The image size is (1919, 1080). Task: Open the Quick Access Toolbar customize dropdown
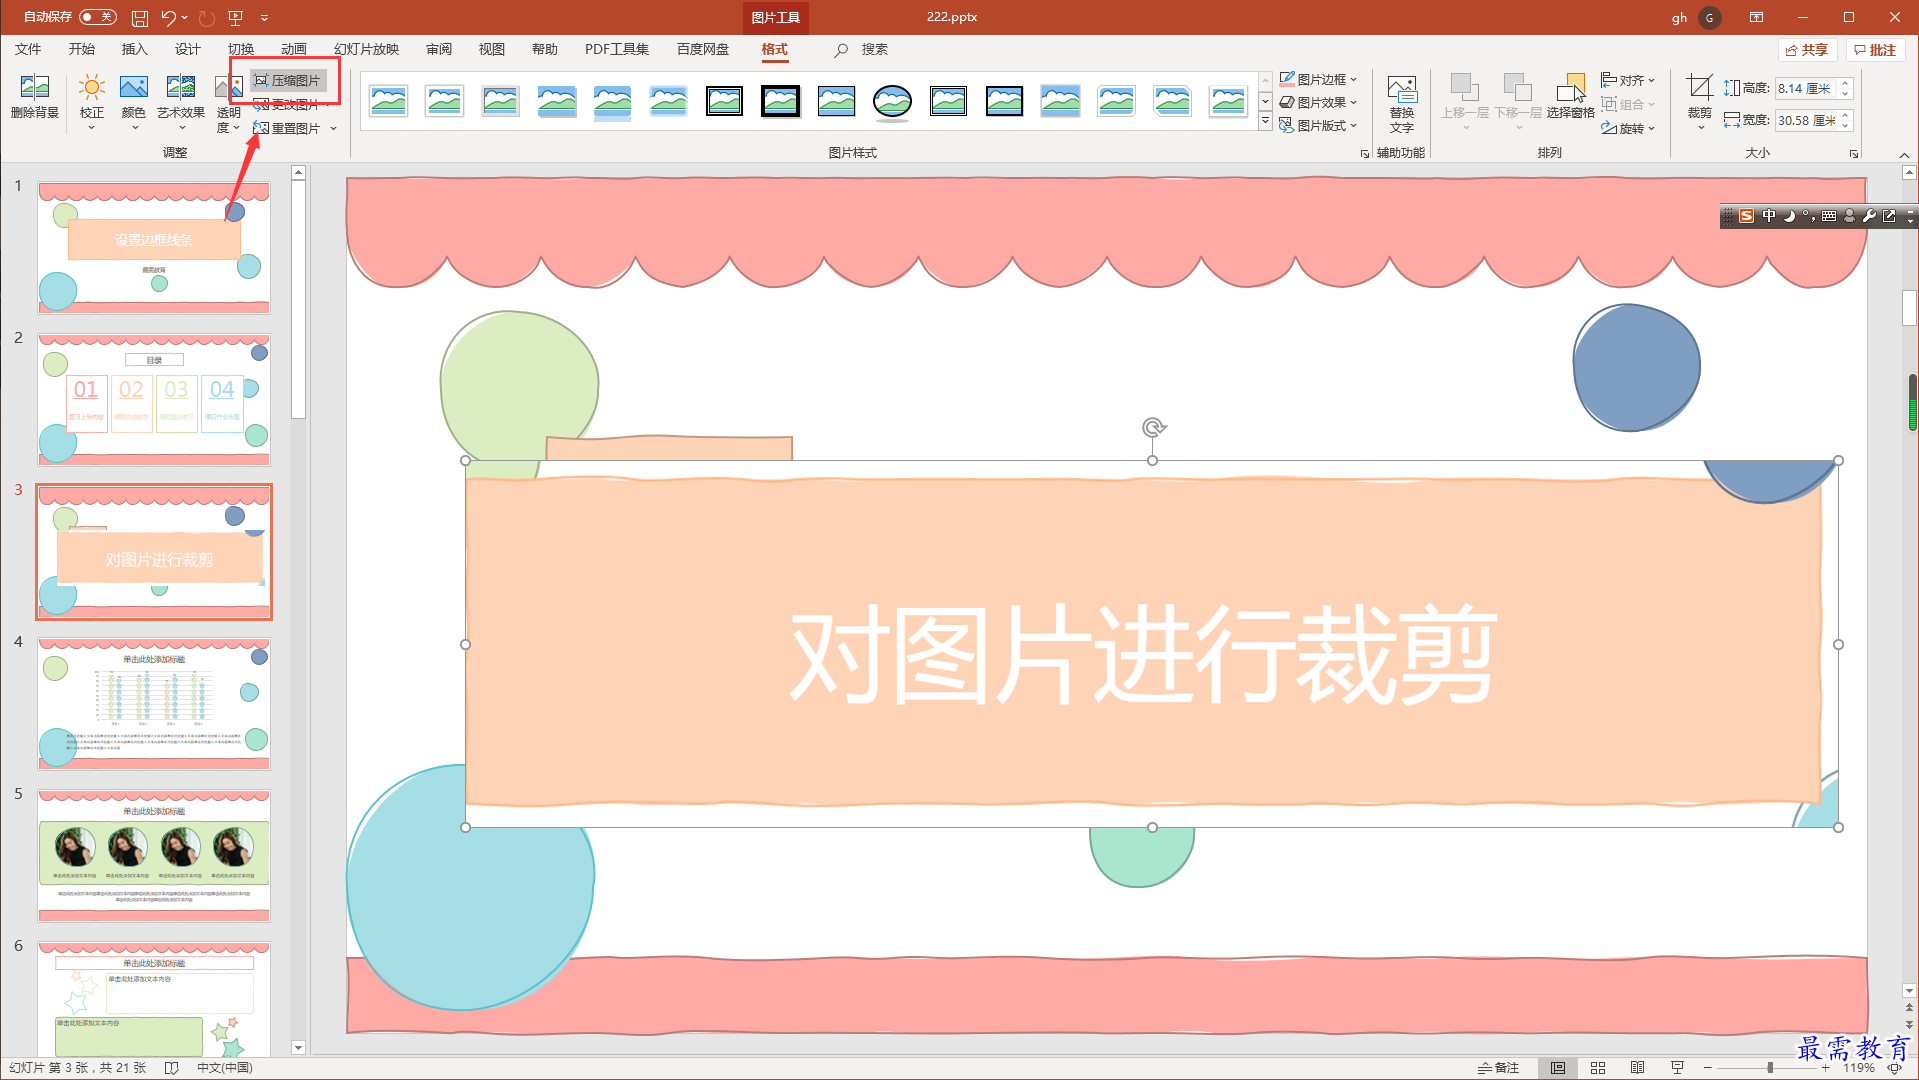(x=265, y=18)
